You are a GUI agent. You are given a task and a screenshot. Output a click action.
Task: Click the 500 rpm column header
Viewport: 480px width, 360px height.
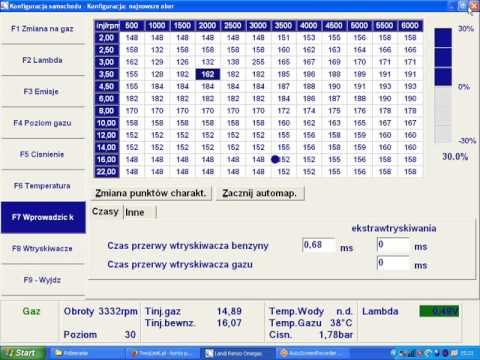pyautogui.click(x=132, y=26)
